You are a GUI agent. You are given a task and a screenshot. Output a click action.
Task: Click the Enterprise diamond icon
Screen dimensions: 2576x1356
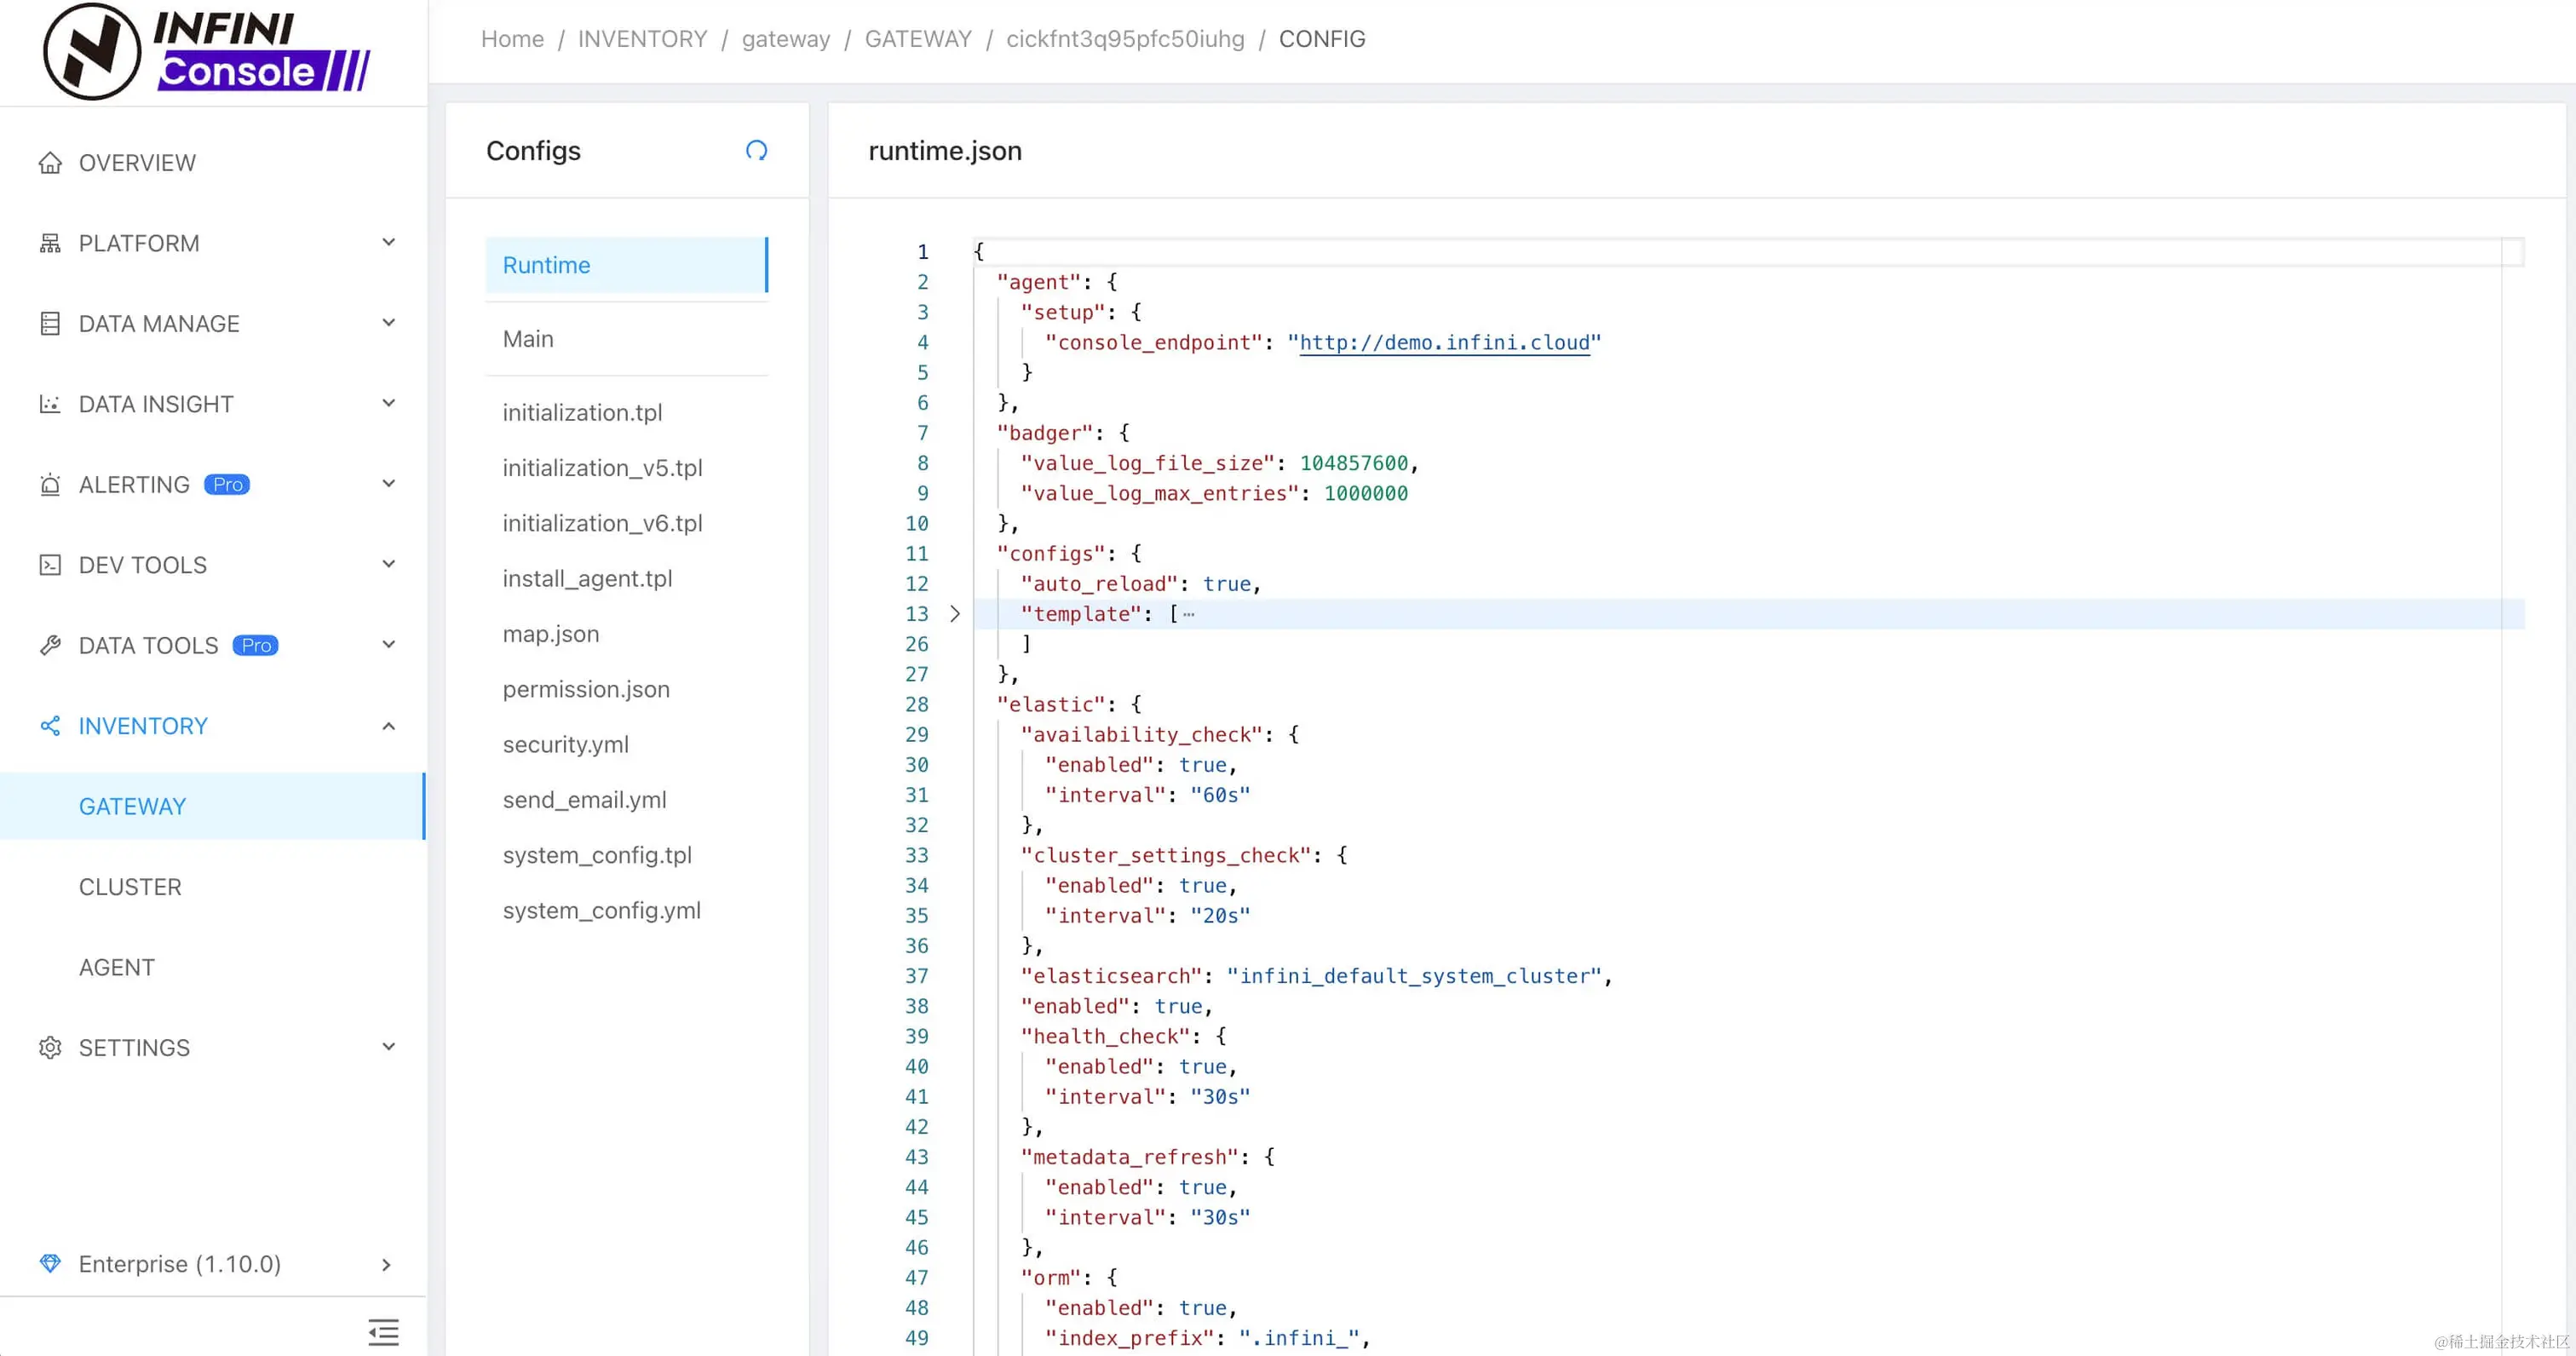point(50,1263)
